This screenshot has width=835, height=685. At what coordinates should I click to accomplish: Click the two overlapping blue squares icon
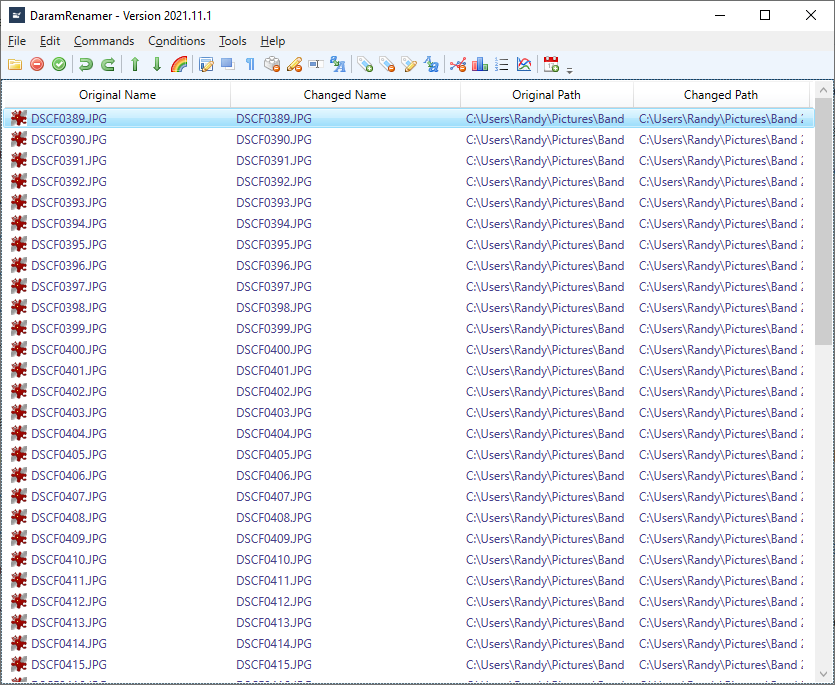point(228,64)
